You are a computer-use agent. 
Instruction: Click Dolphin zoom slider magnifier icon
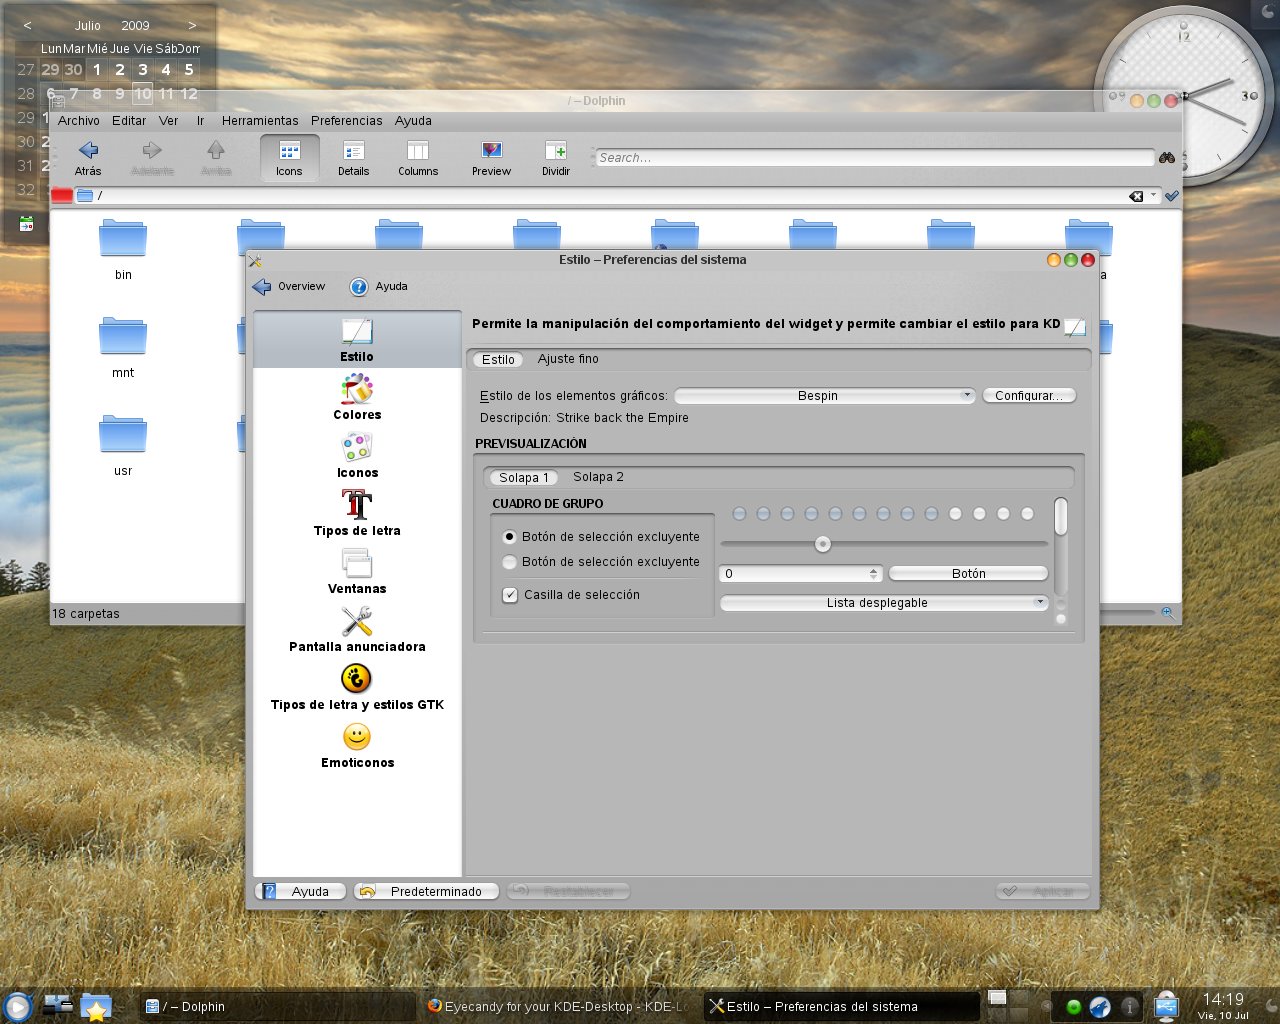1167,613
